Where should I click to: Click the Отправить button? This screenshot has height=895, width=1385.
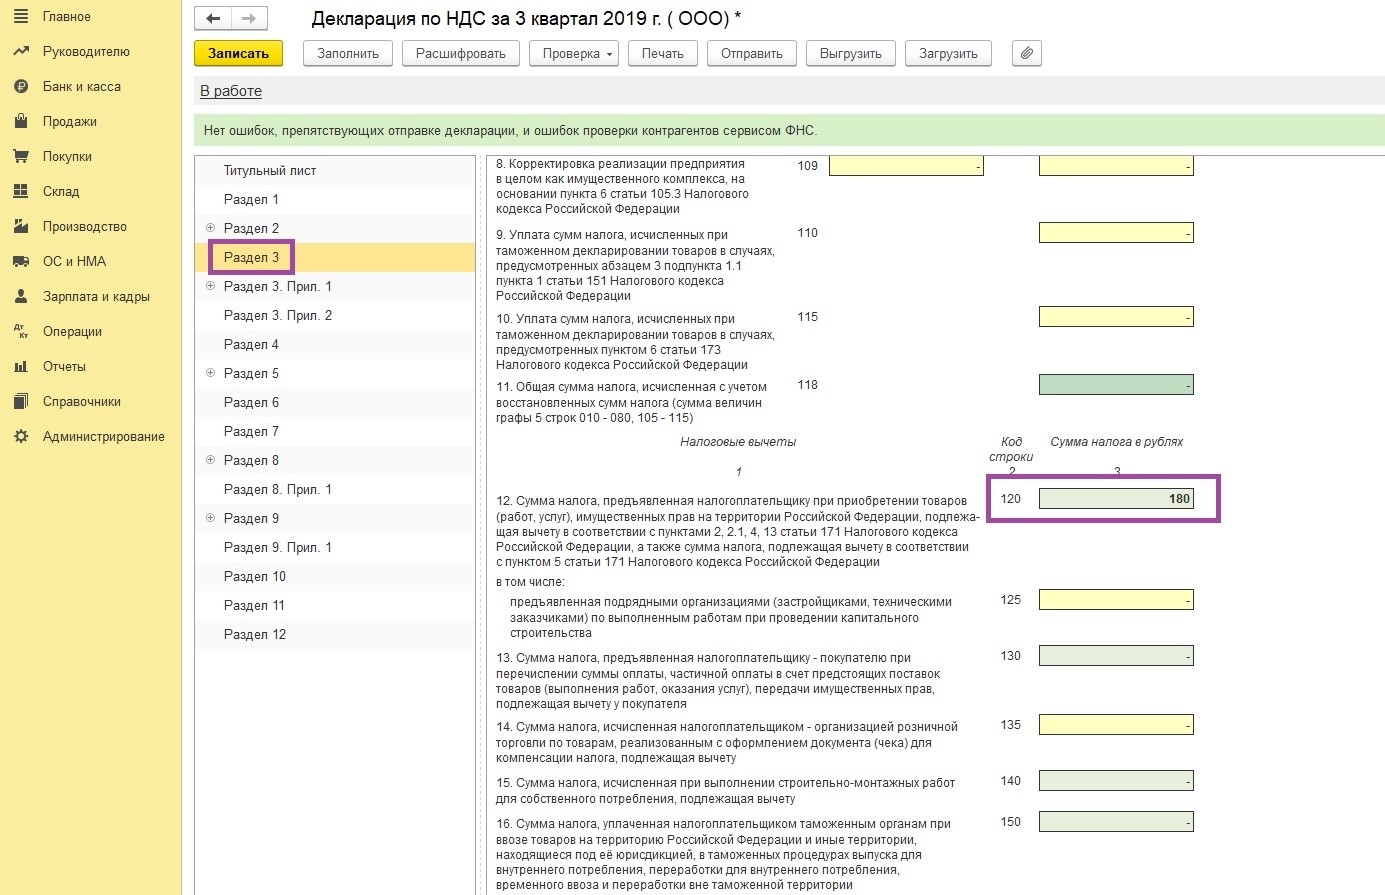[x=751, y=54]
